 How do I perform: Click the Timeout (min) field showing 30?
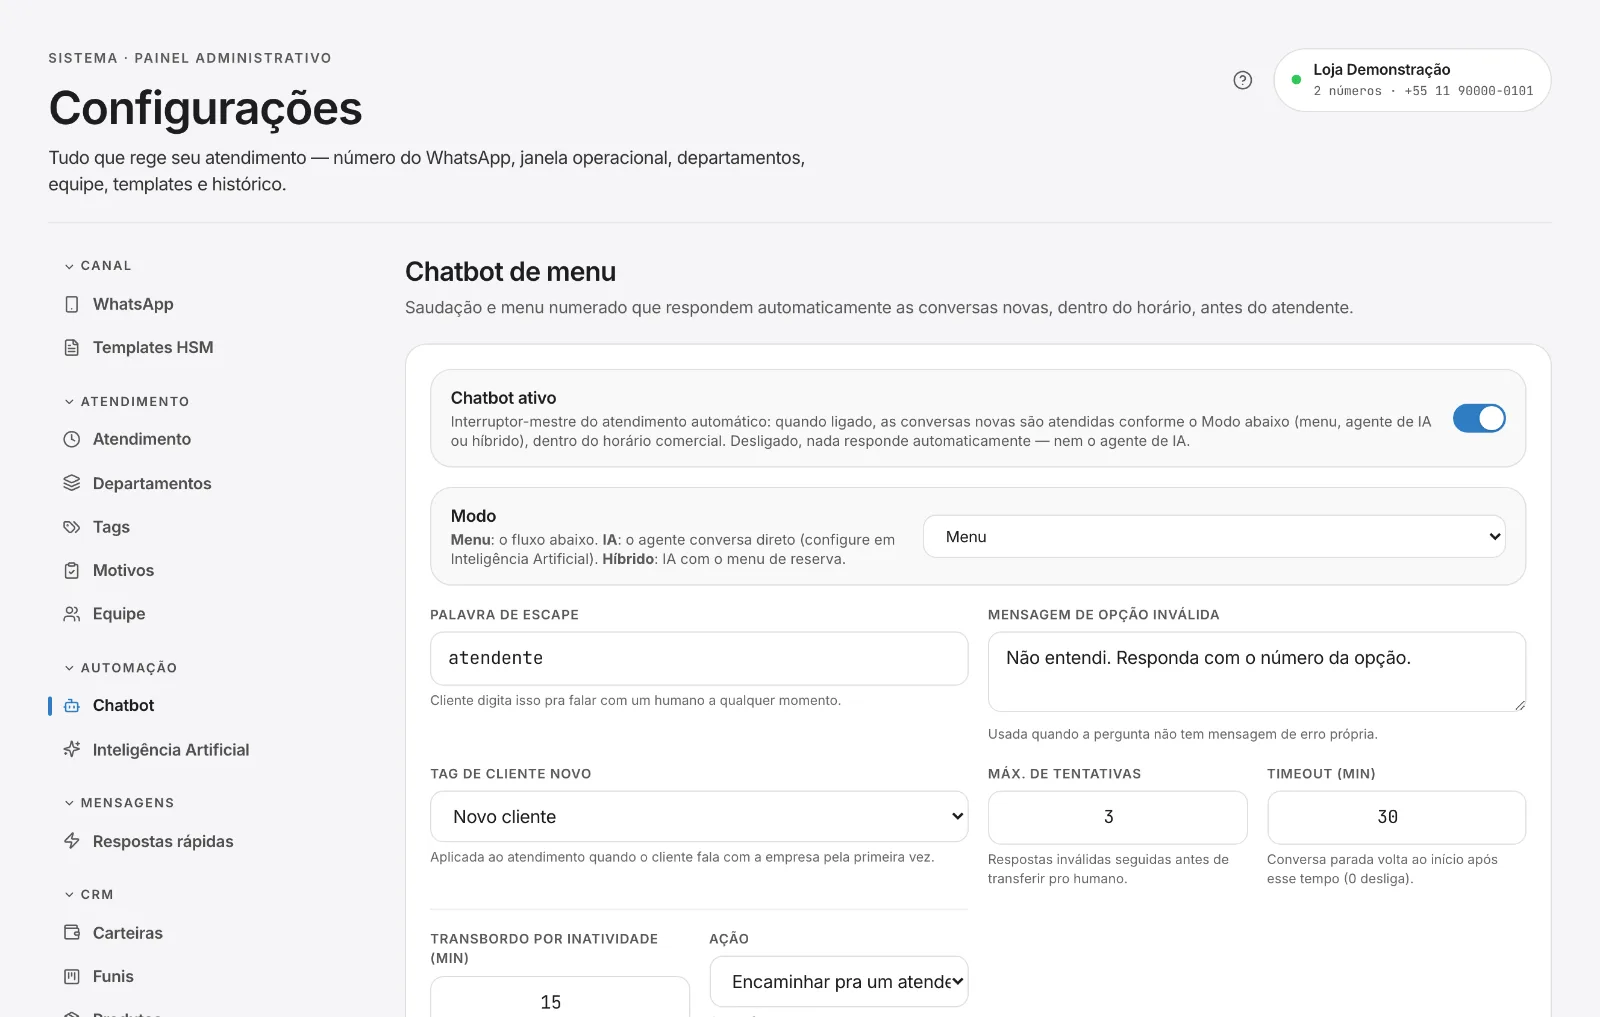coord(1396,817)
